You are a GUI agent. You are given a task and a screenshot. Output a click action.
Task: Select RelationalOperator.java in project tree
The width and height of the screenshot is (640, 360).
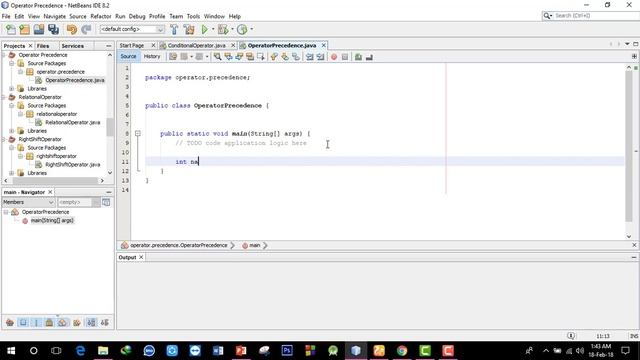(73, 122)
